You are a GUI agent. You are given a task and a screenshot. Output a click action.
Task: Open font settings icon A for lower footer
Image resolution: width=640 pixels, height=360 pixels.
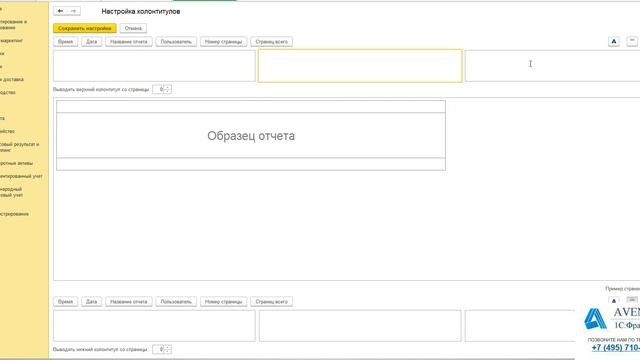pos(613,301)
